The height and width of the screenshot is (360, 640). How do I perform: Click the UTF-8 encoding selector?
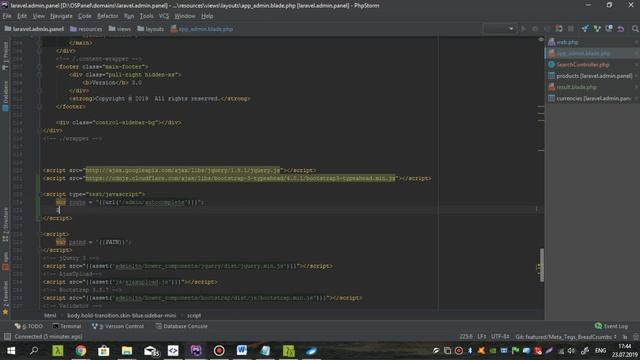click(x=500, y=337)
